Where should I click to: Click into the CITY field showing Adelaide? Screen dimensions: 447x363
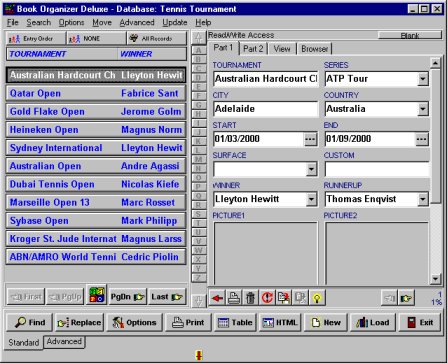tap(266, 109)
